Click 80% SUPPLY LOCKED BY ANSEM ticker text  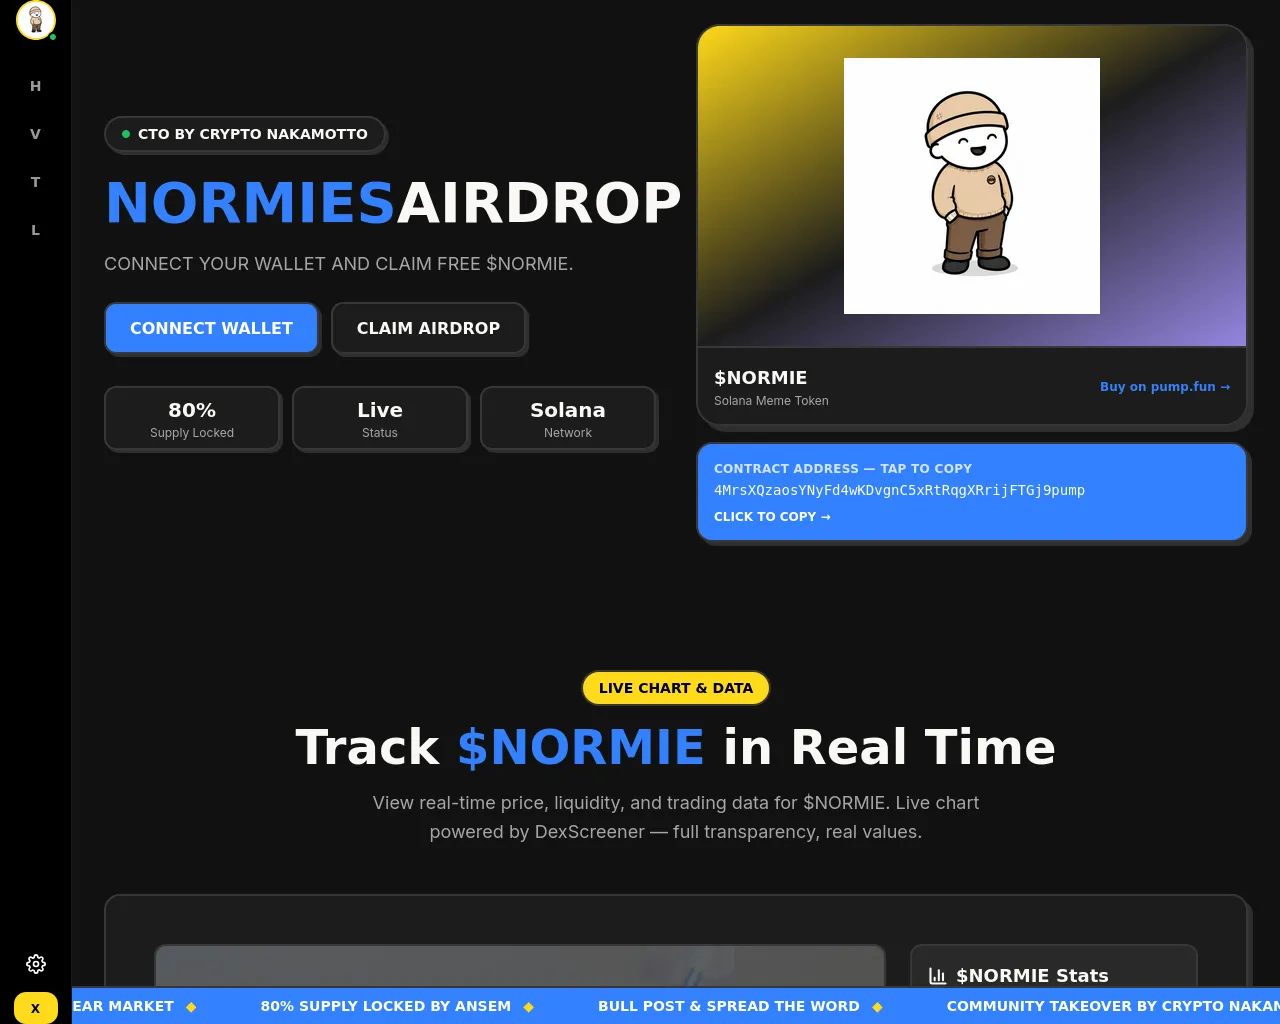(386, 1006)
